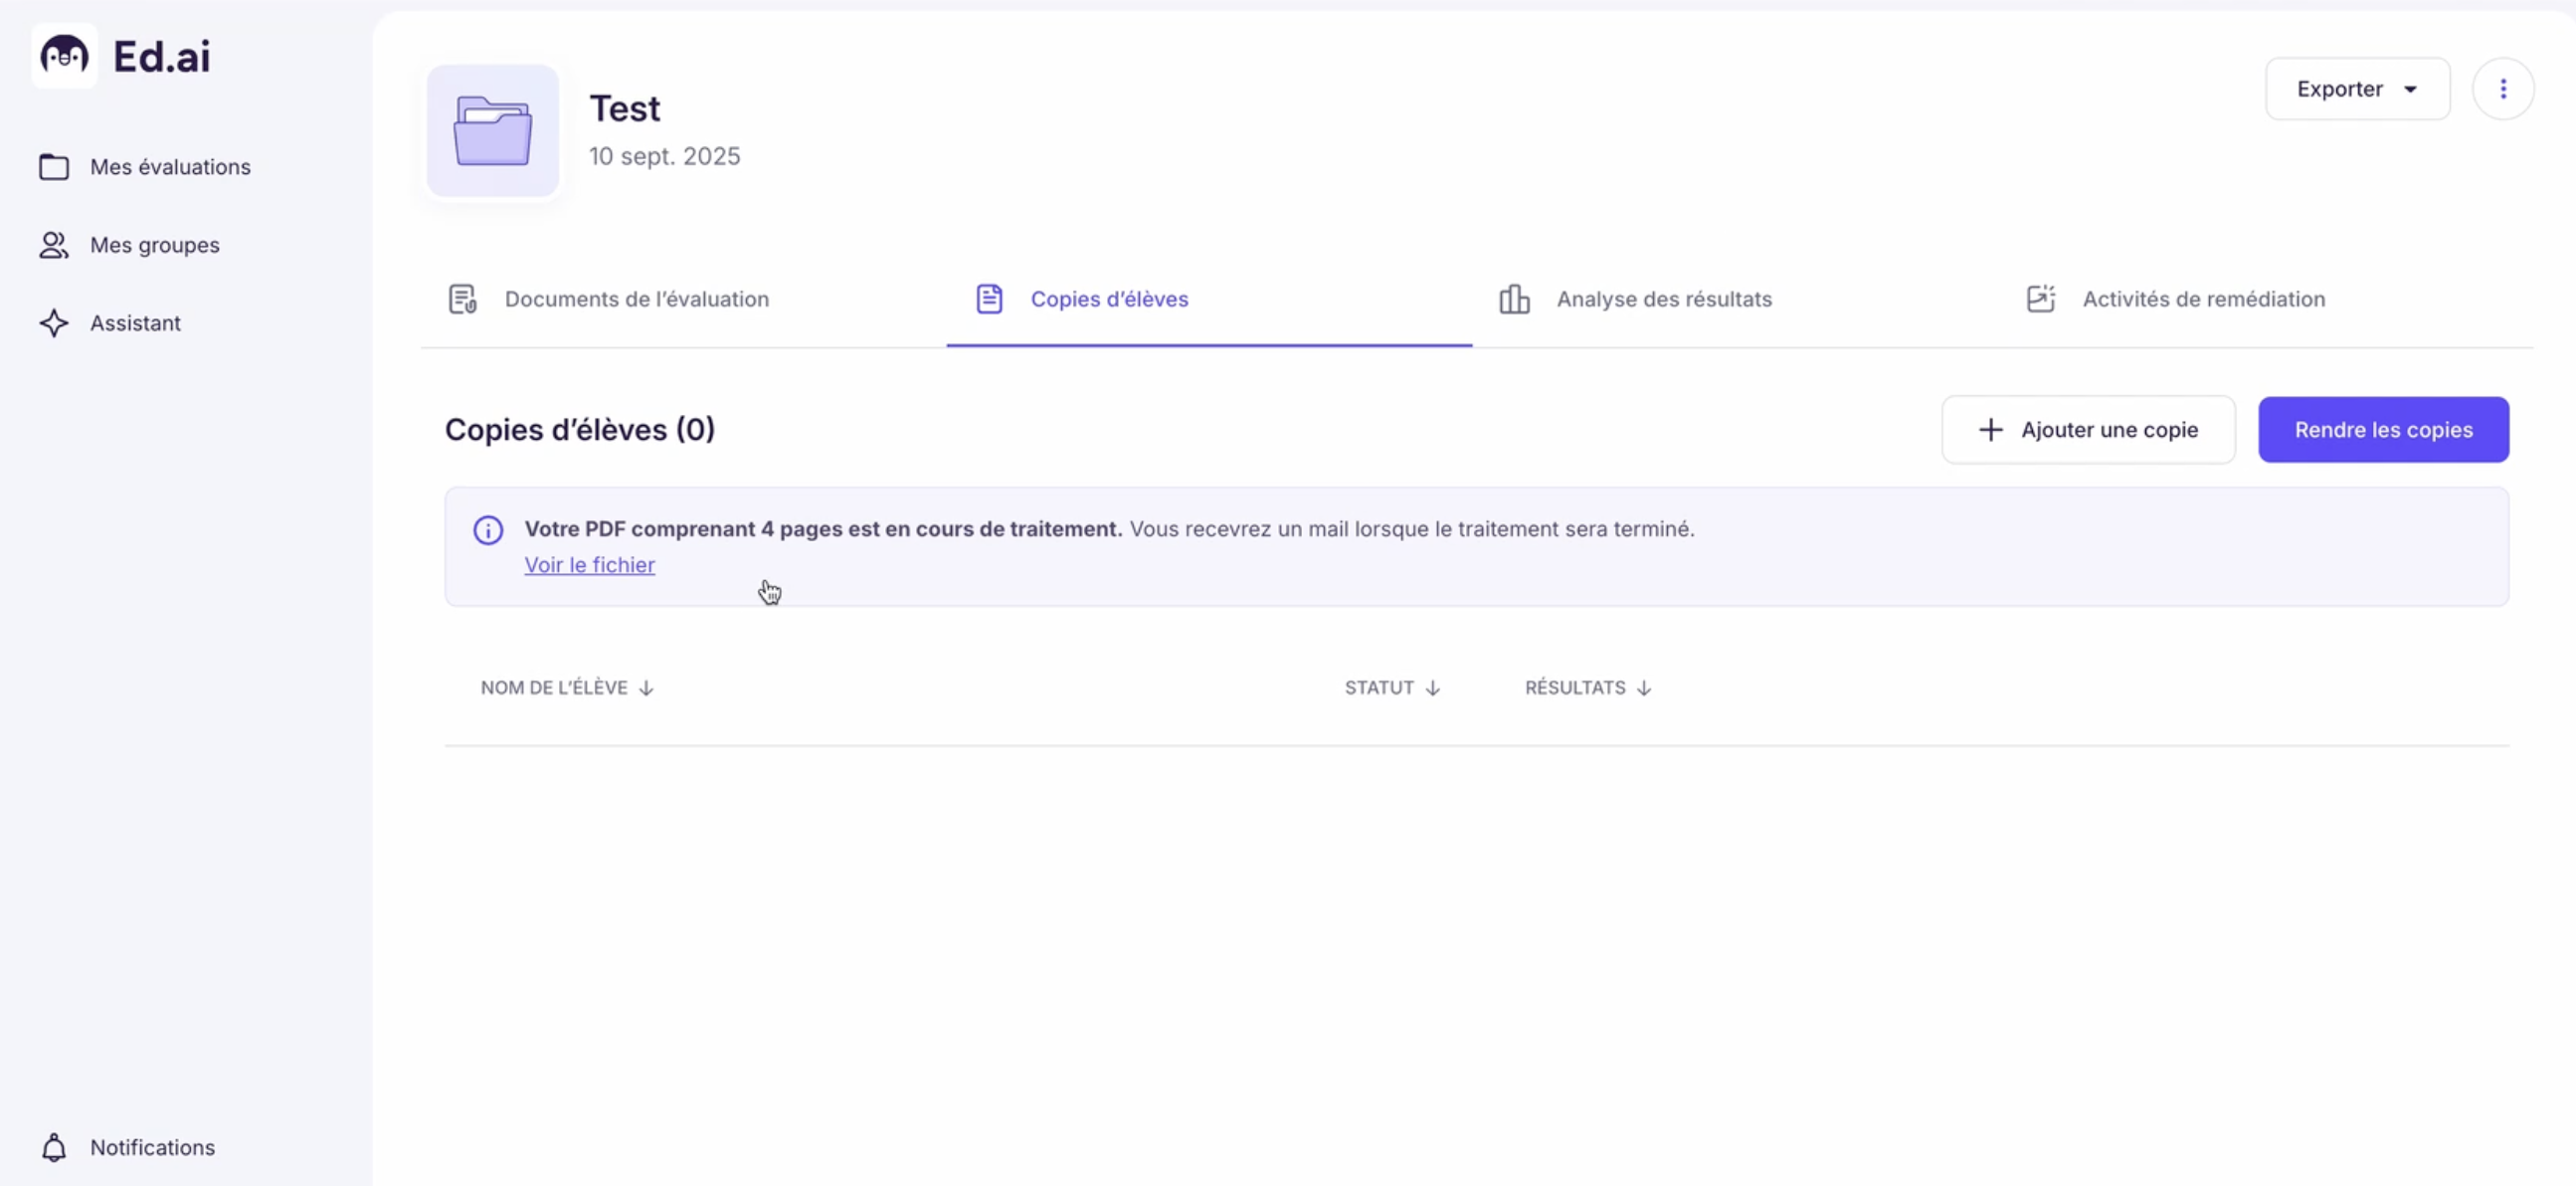Sort by Statut column arrow

(1432, 688)
